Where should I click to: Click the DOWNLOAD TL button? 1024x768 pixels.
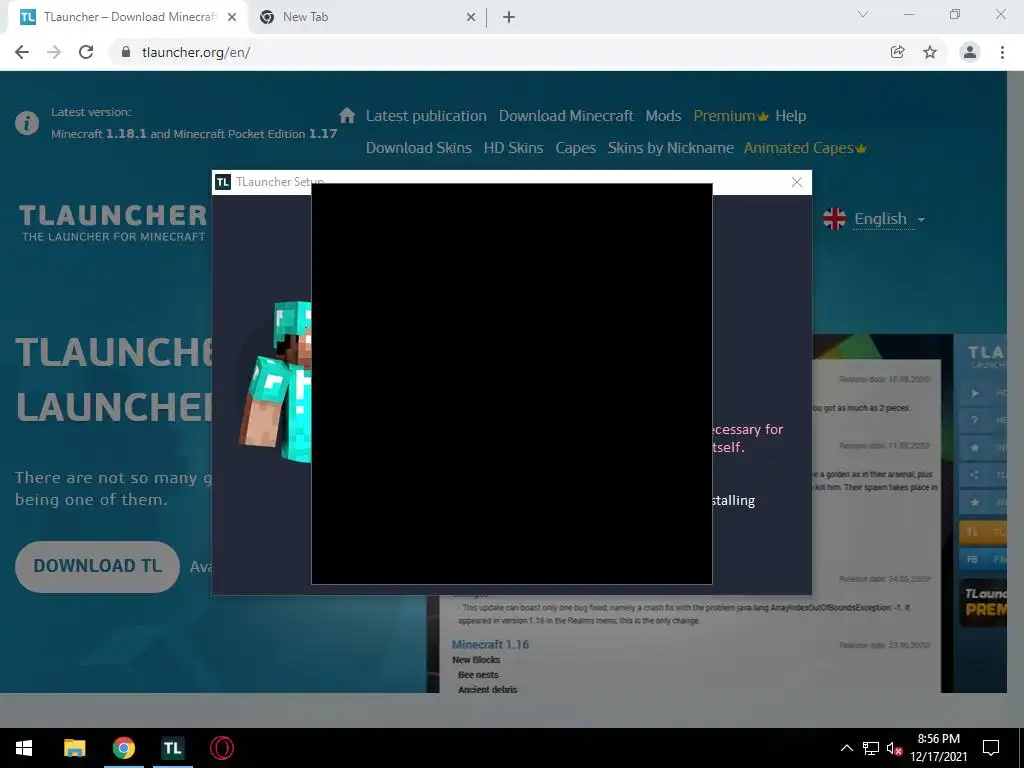pyautogui.click(x=97, y=566)
